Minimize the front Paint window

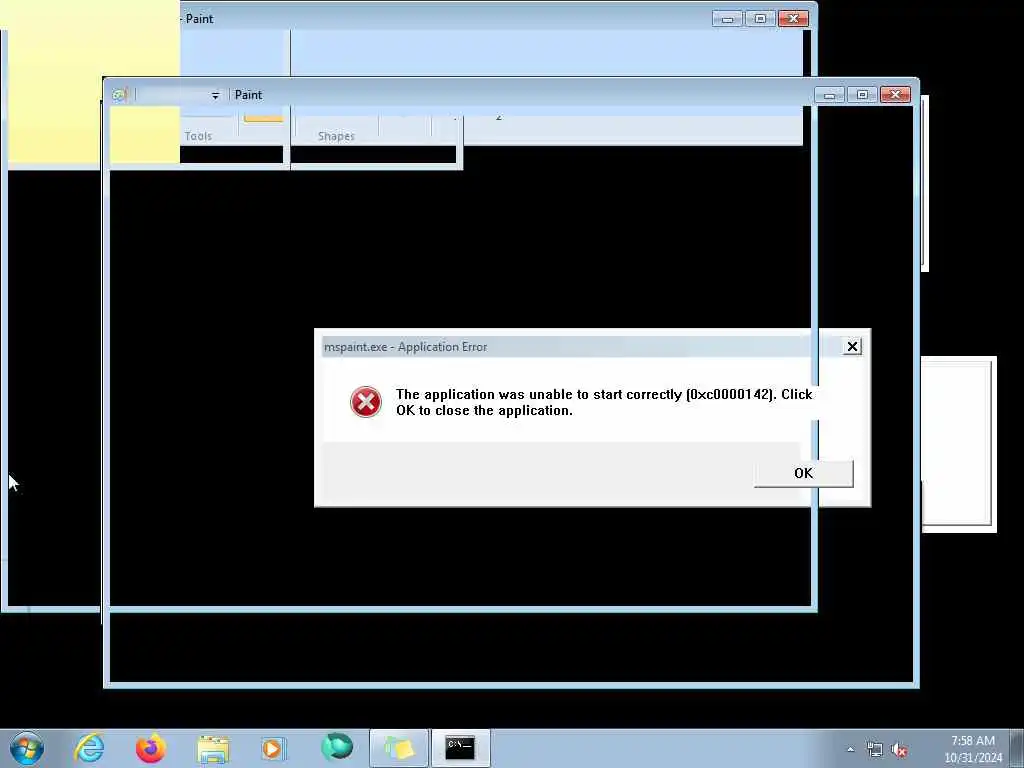[x=829, y=95]
